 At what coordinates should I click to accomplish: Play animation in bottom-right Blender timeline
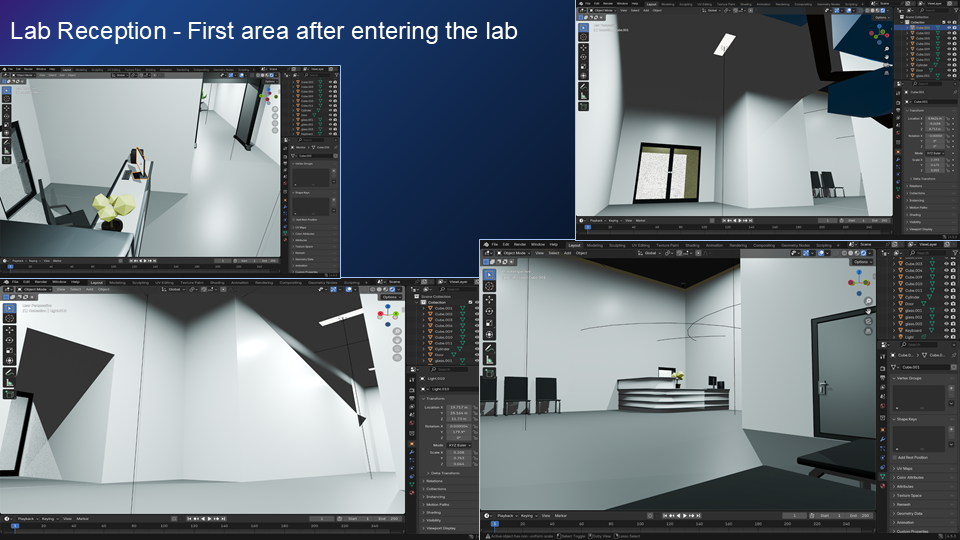click(684, 516)
